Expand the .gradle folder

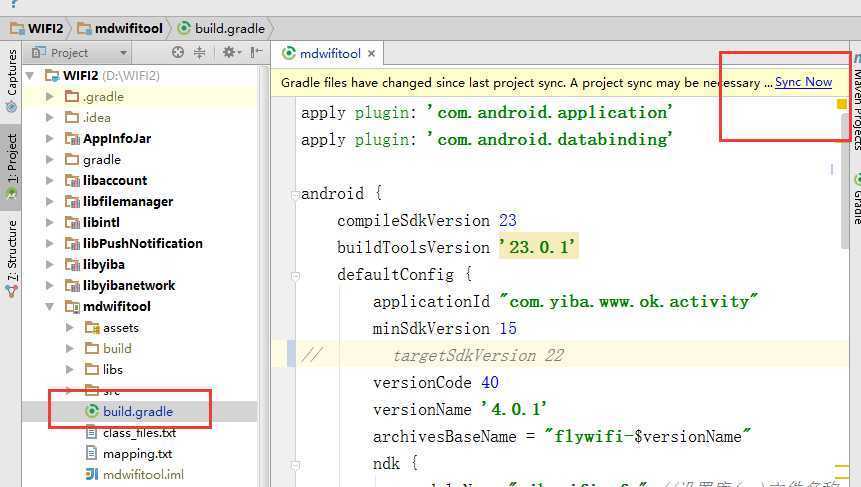[x=50, y=97]
